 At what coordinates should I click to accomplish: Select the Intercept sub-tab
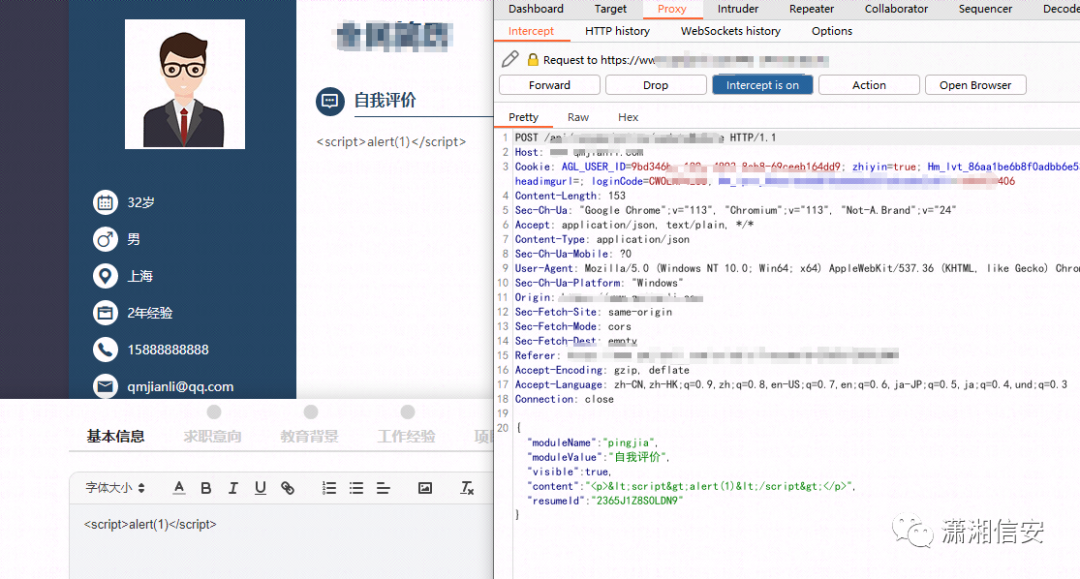tap(531, 31)
